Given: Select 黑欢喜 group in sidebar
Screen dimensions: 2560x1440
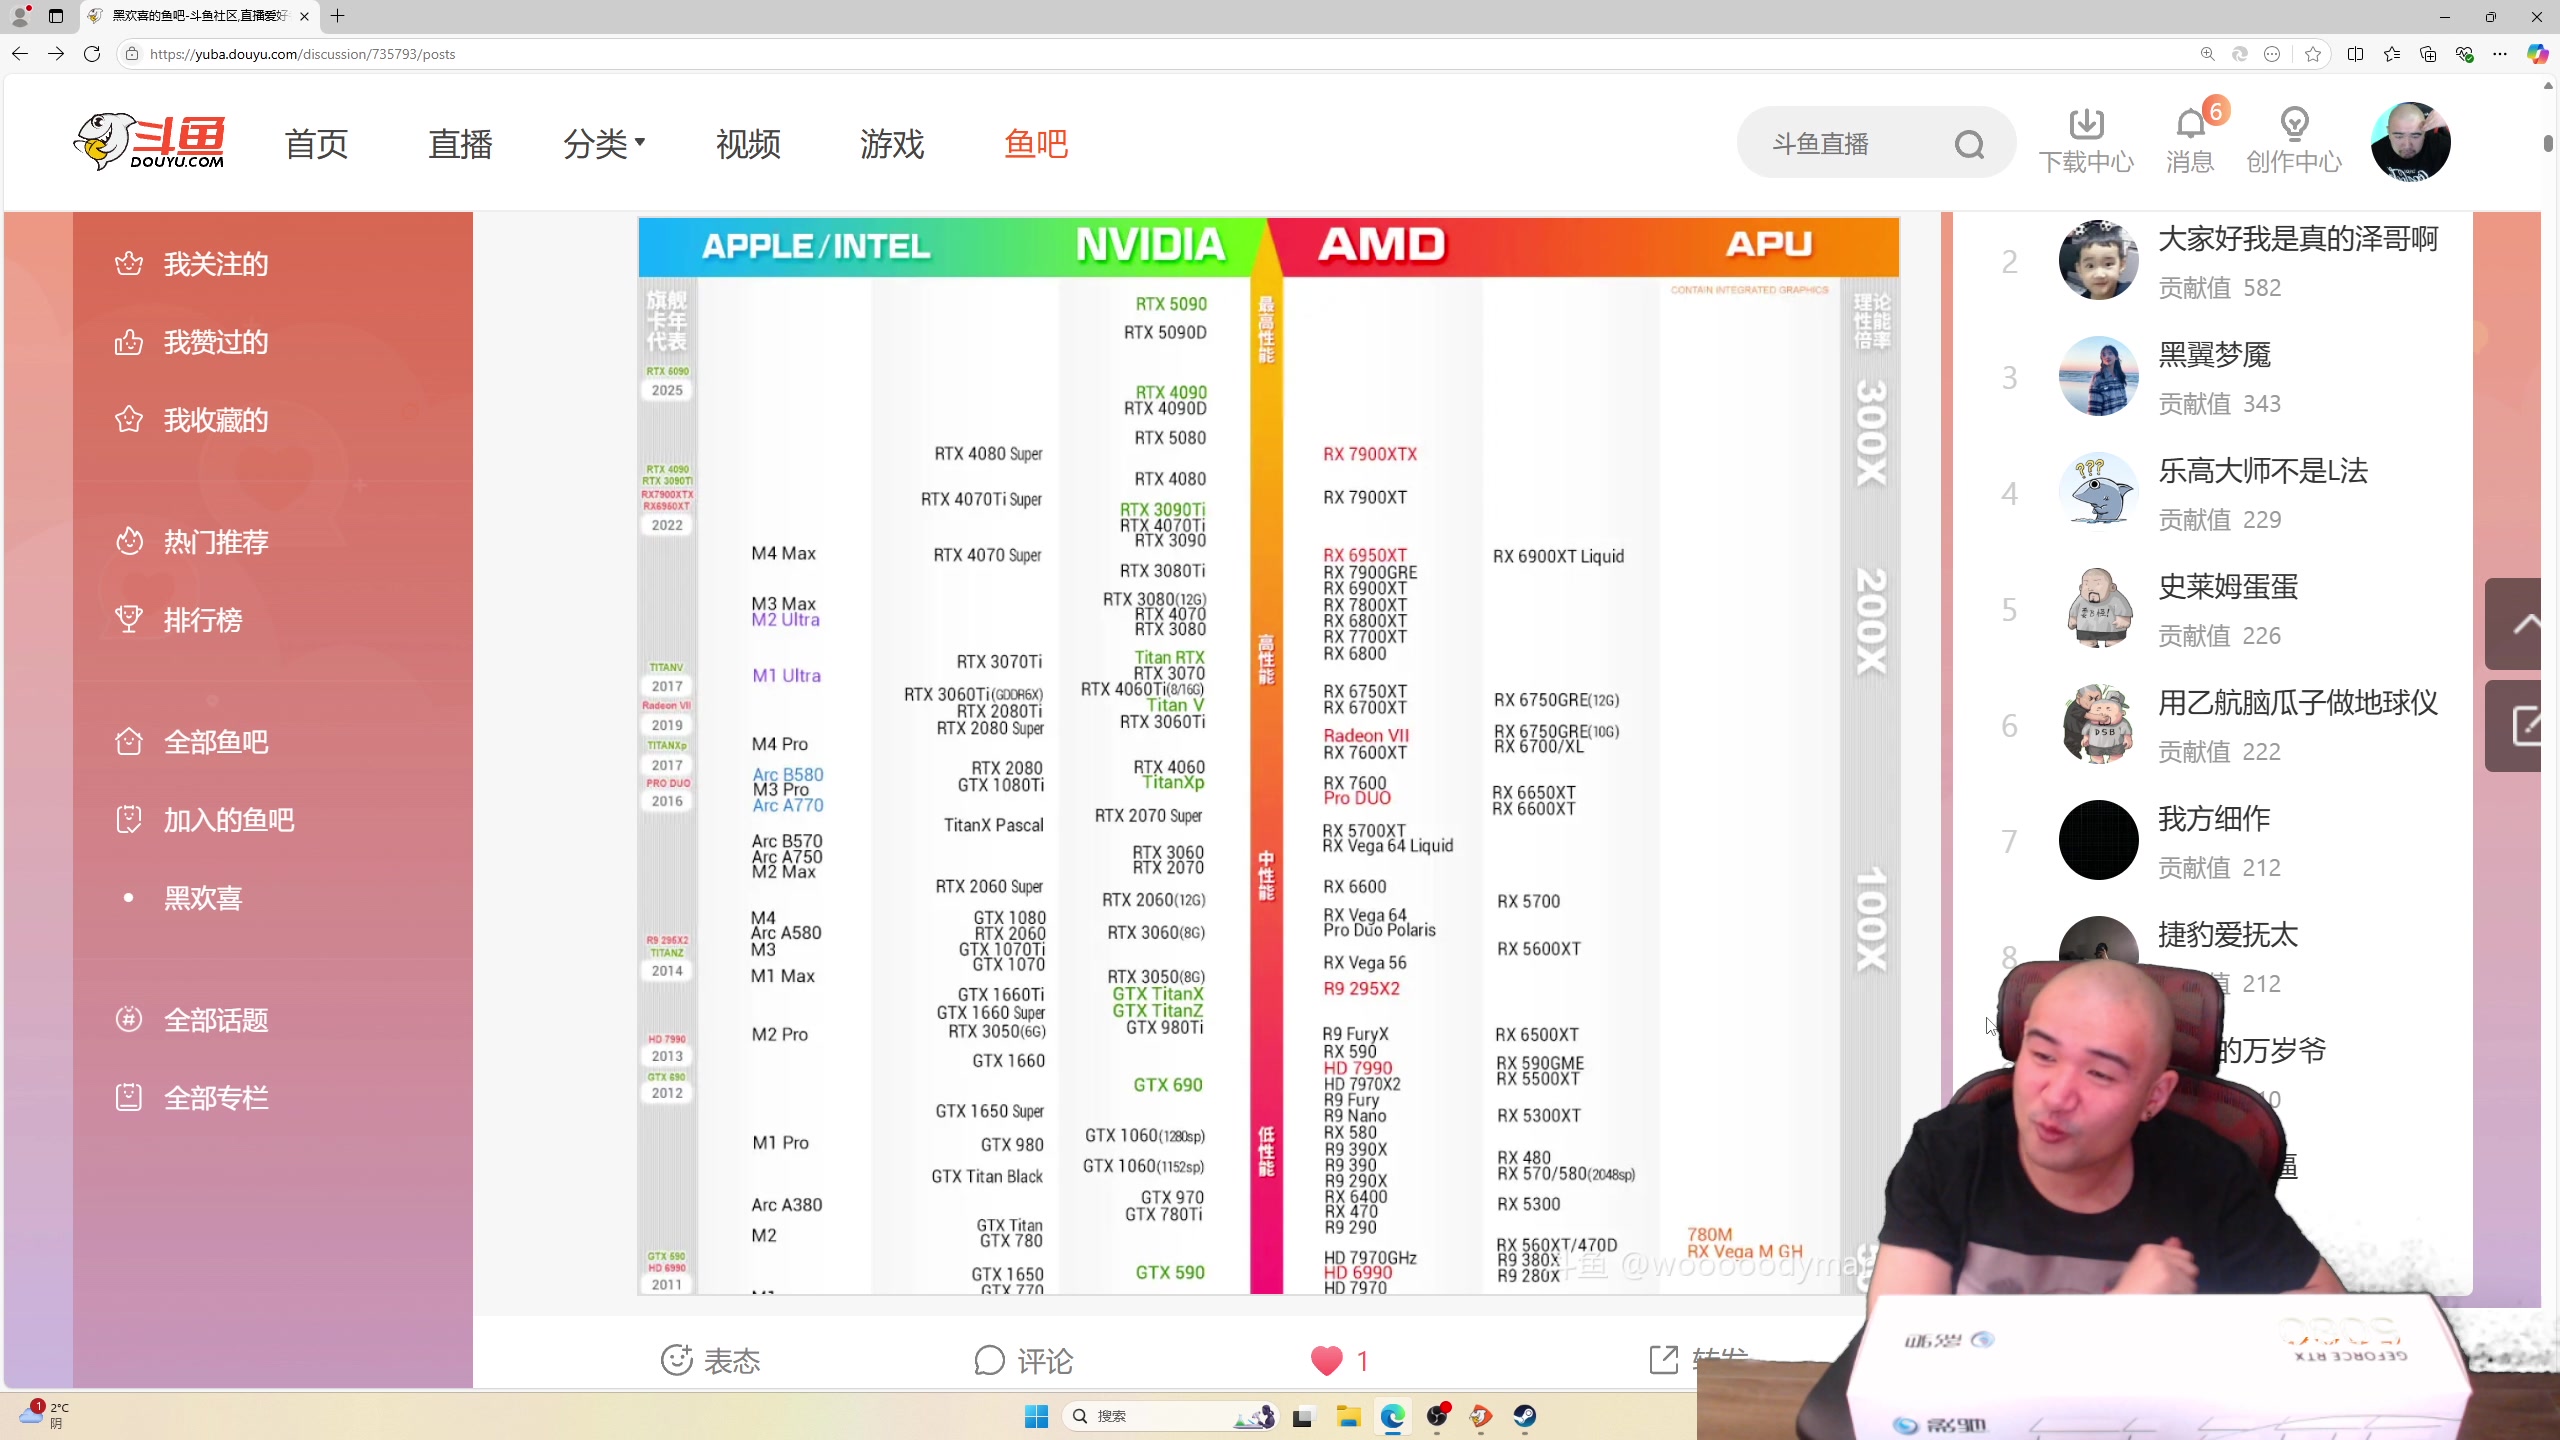Looking at the screenshot, I should (x=203, y=898).
